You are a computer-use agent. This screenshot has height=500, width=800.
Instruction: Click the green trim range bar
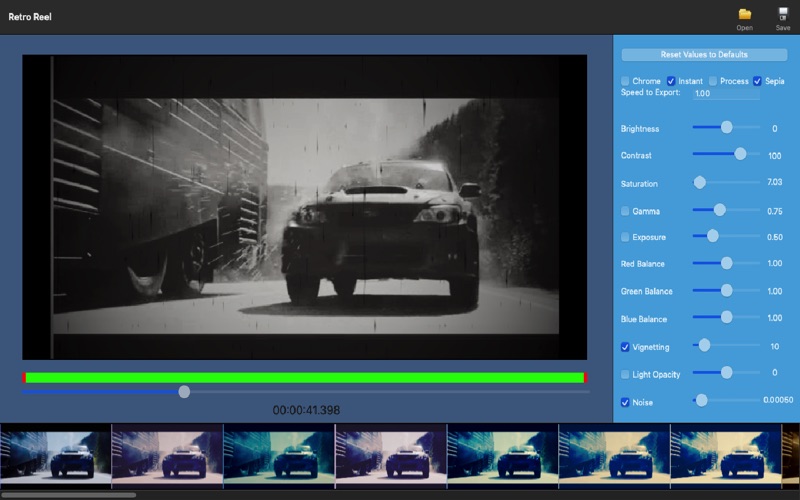click(x=305, y=378)
